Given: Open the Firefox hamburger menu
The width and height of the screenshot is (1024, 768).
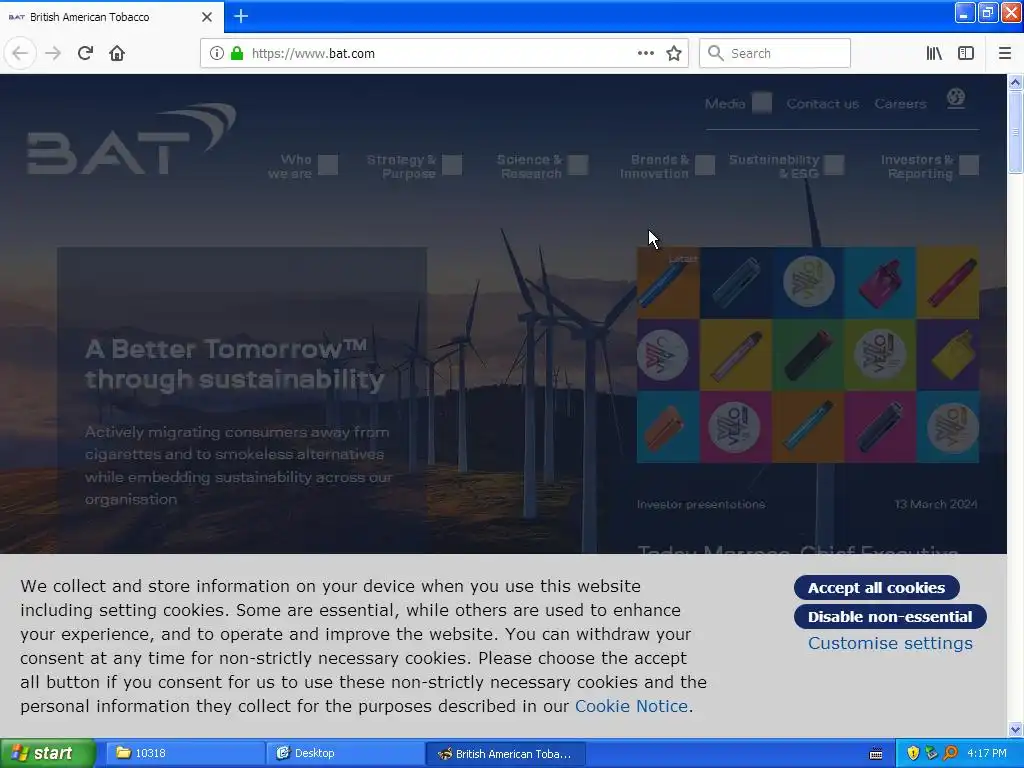Looking at the screenshot, I should tap(1004, 53).
